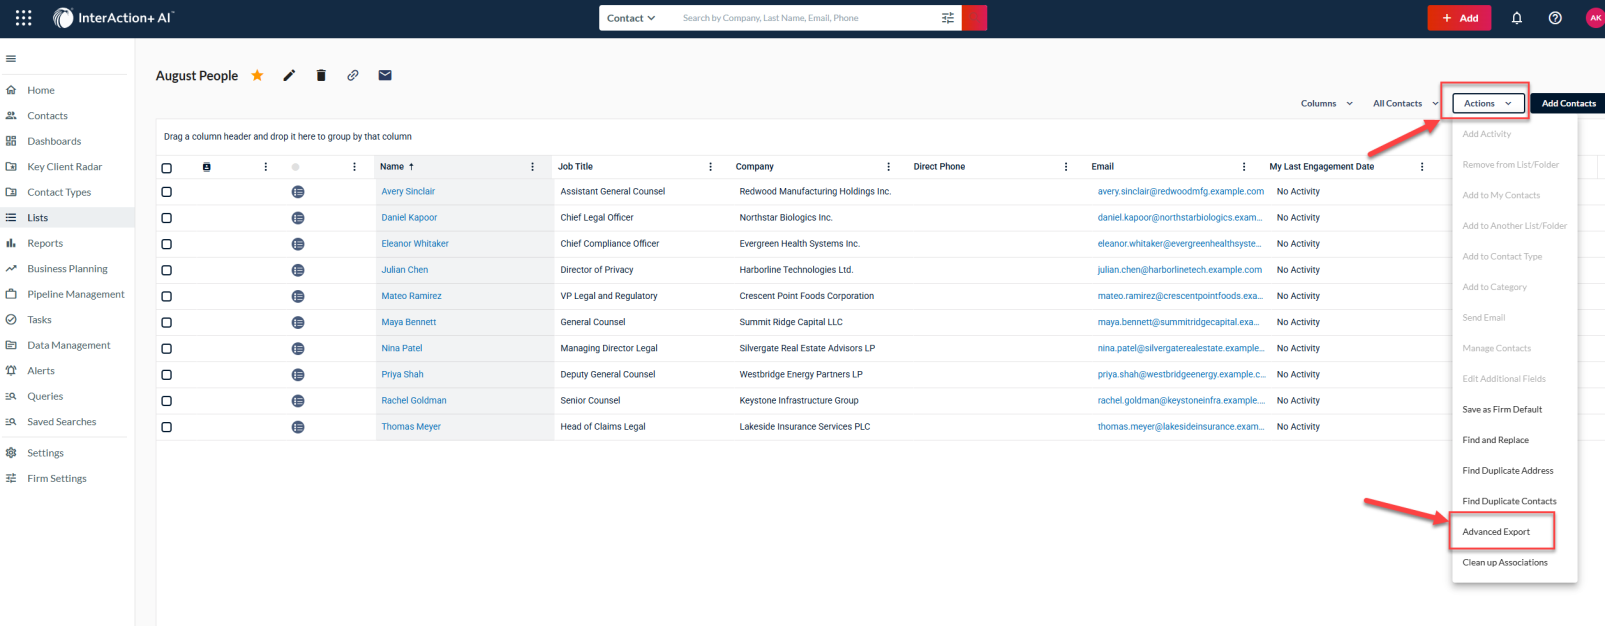
Task: Go to Key Client Radar in sidebar
Action: click(x=64, y=166)
